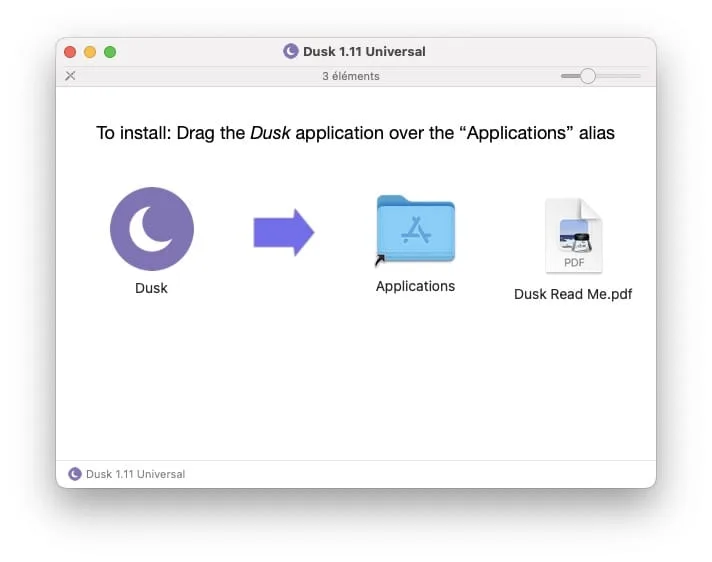Open the Applications folder alias

pos(416,229)
